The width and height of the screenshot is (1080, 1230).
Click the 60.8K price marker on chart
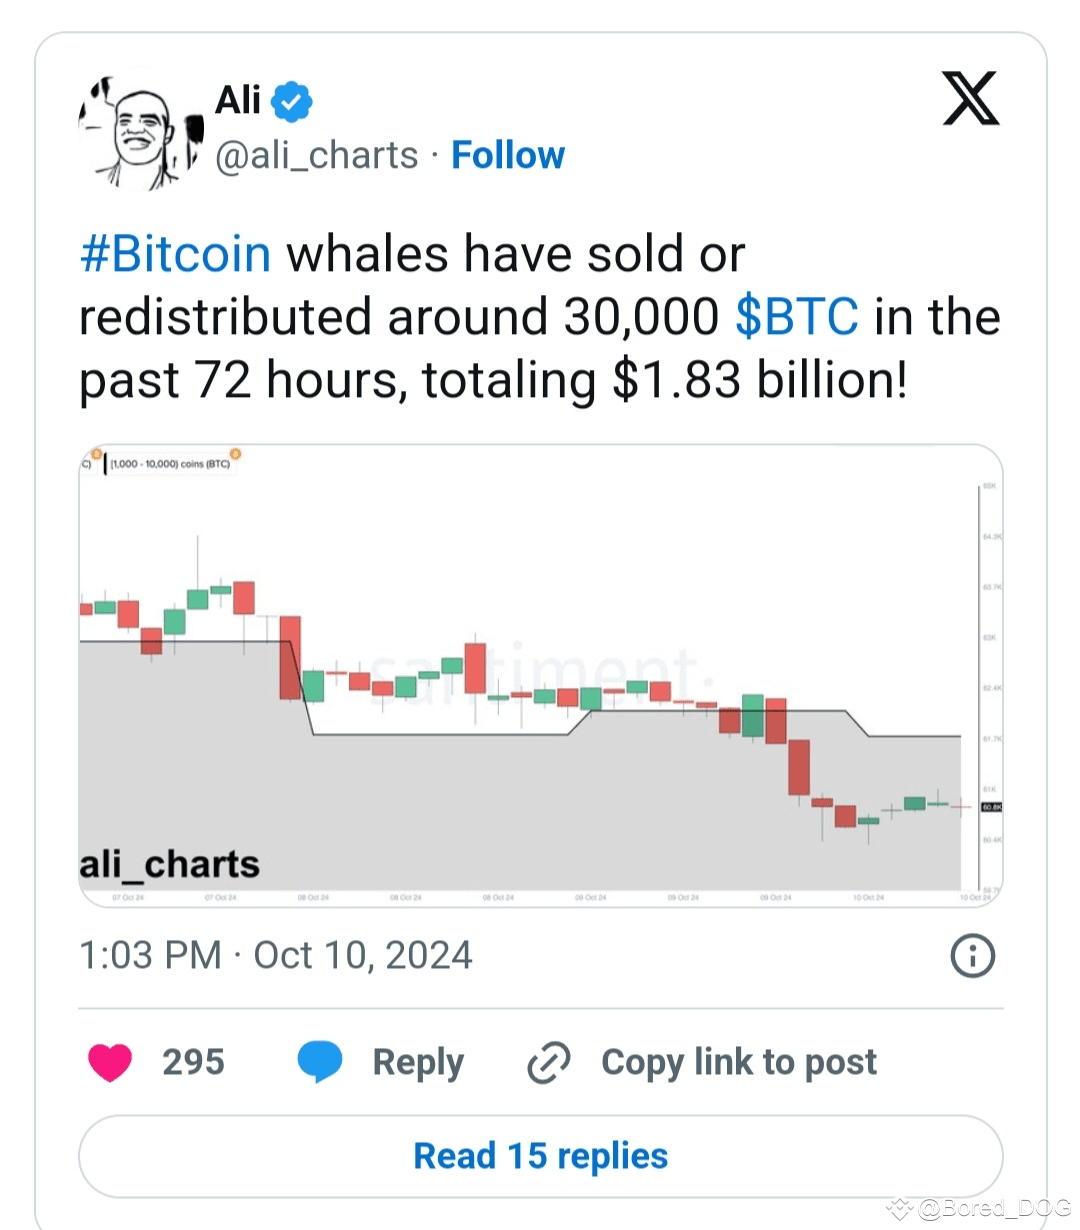pos(991,807)
